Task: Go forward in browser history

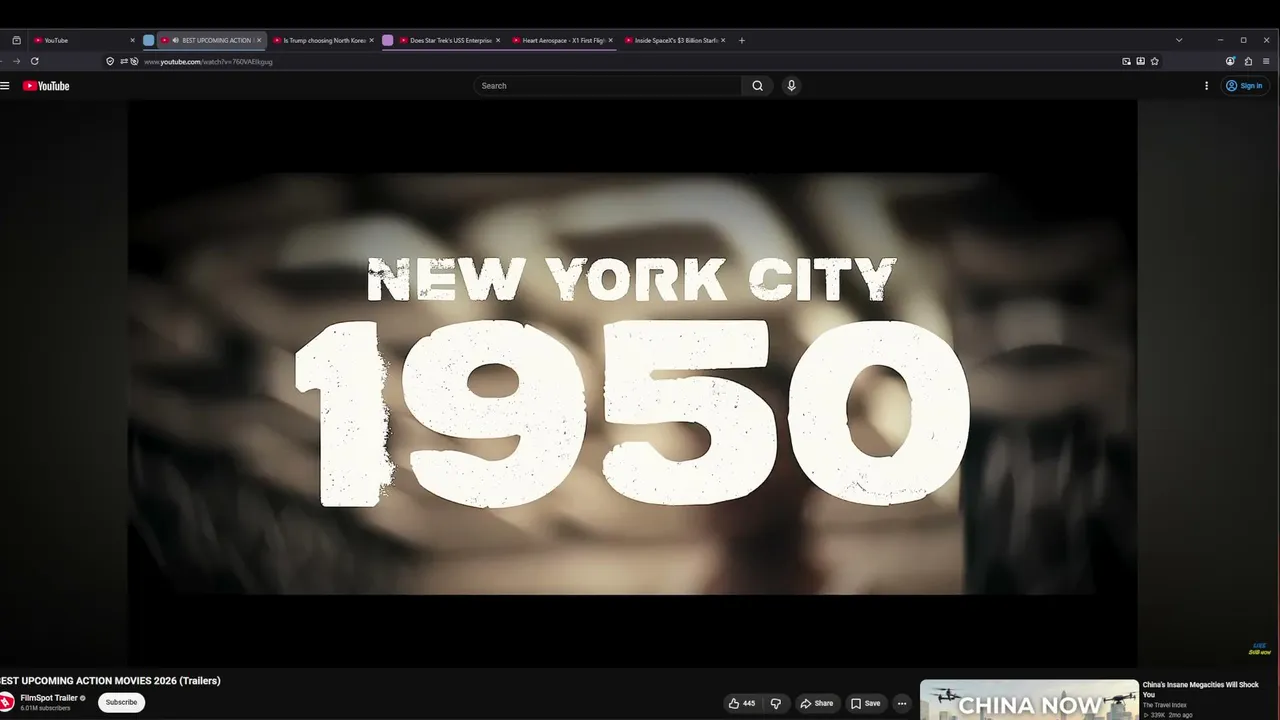Action: pos(16,61)
